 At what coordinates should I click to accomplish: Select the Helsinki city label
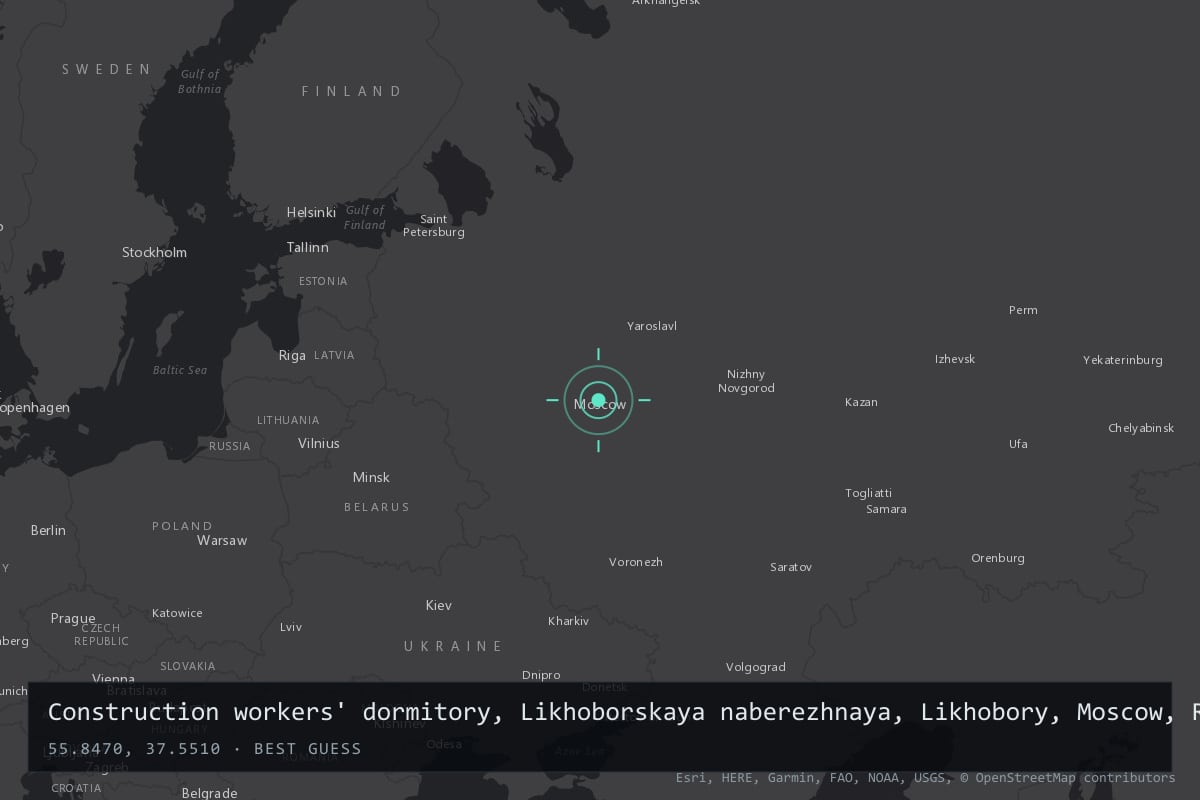coord(311,213)
